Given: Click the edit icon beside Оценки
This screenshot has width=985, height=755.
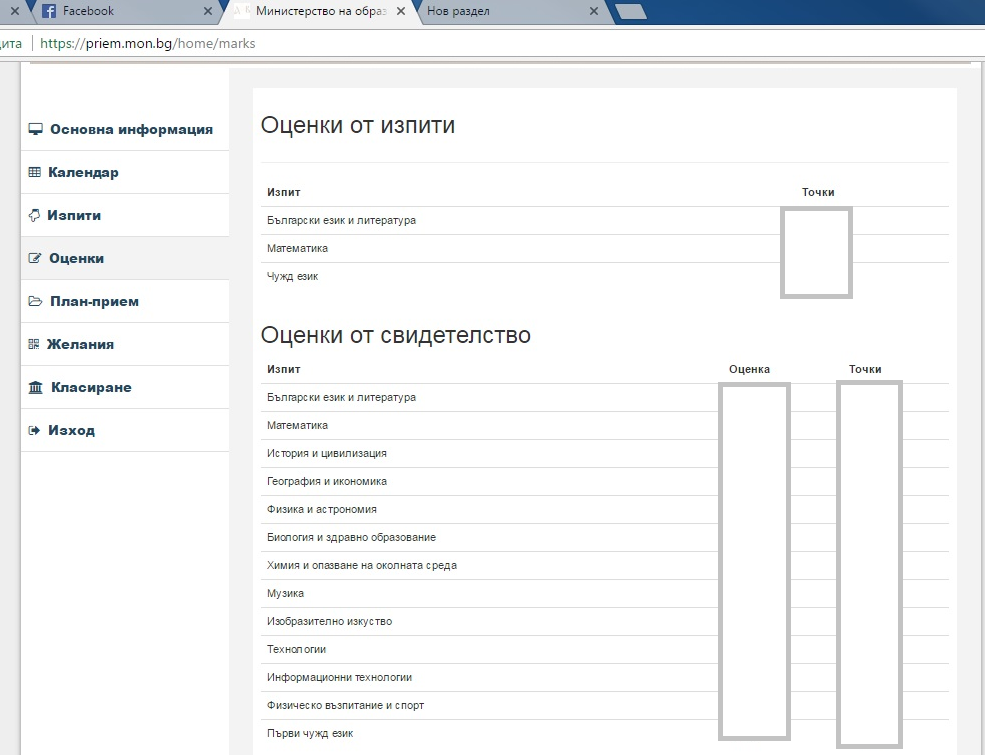Looking at the screenshot, I should [35, 258].
